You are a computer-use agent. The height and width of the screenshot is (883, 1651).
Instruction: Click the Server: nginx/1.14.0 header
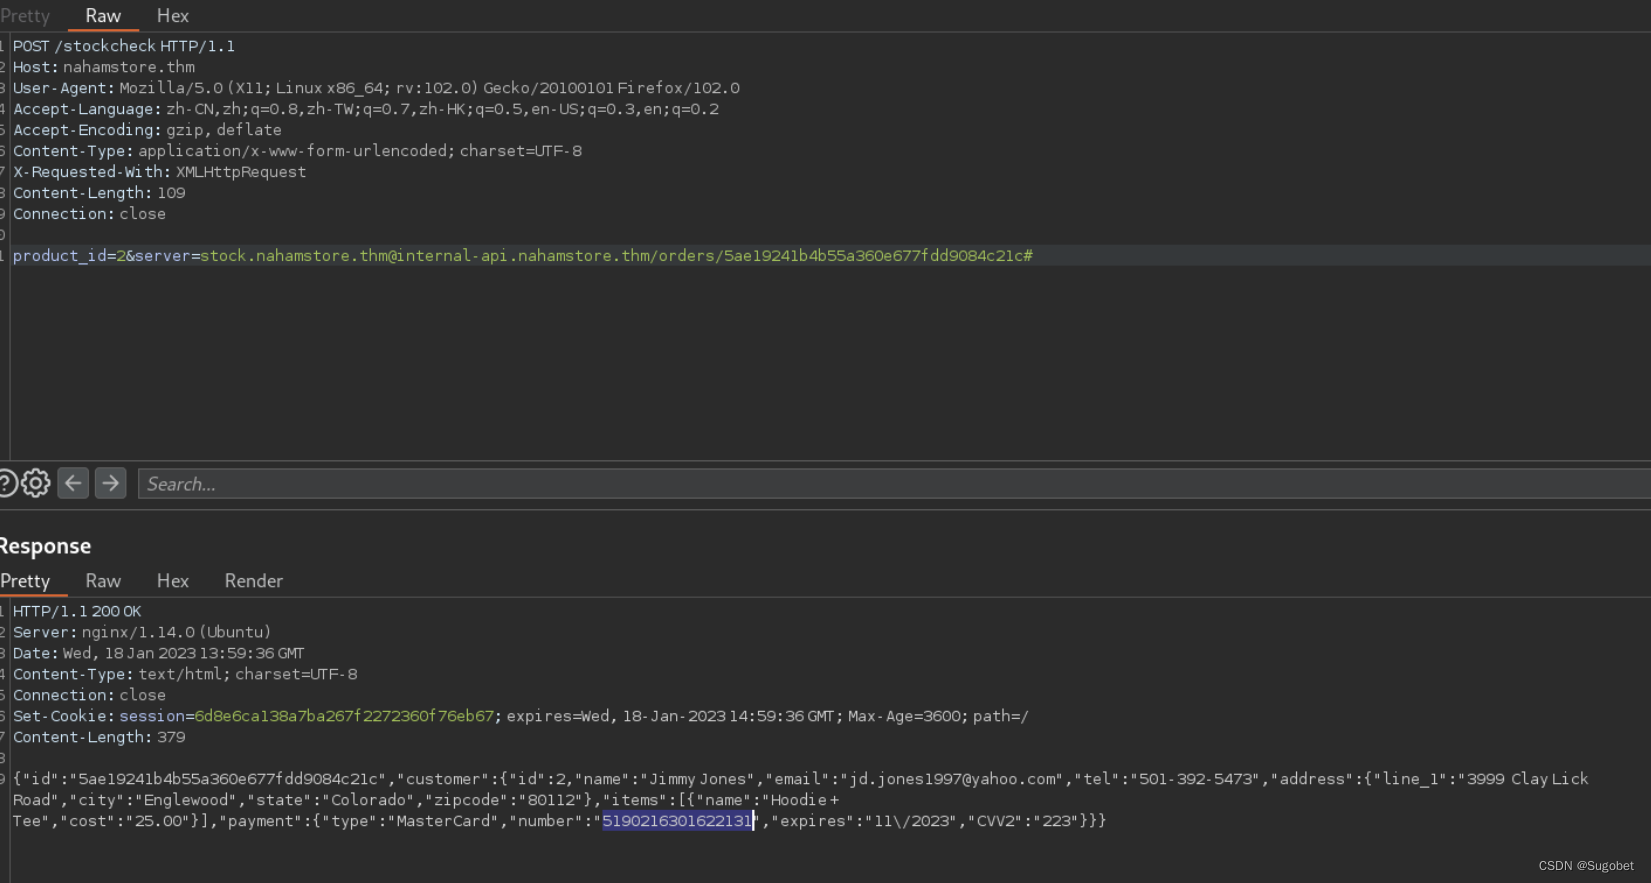pyautogui.click(x=142, y=632)
